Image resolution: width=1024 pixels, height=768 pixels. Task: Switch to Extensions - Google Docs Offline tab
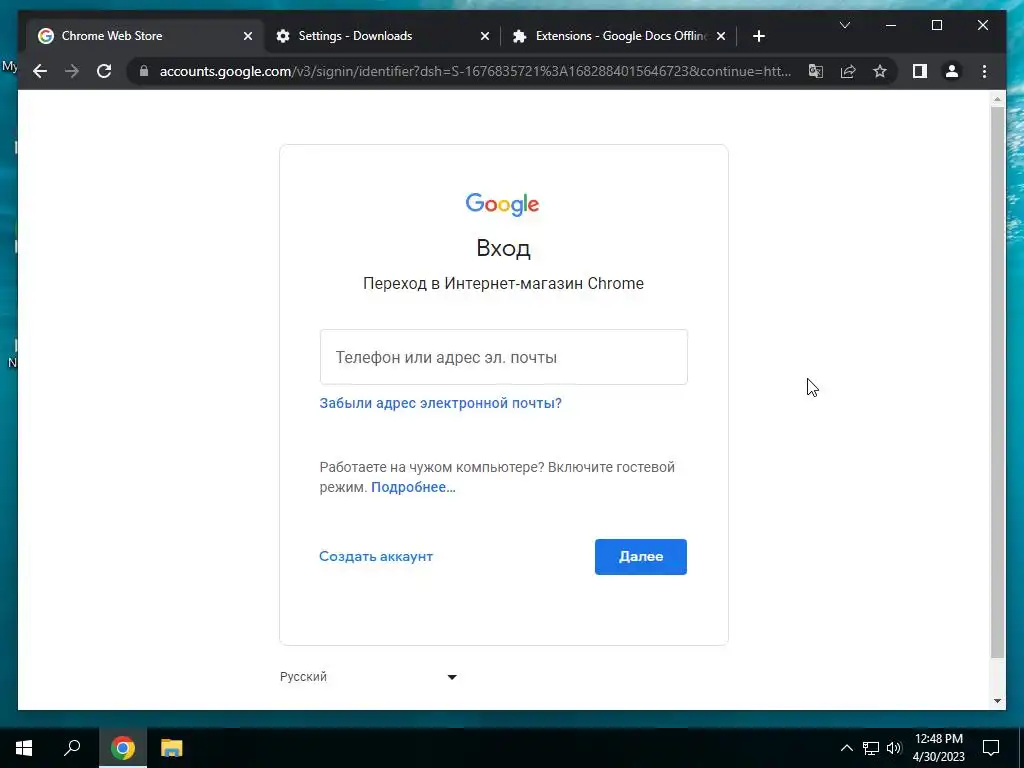[621, 36]
